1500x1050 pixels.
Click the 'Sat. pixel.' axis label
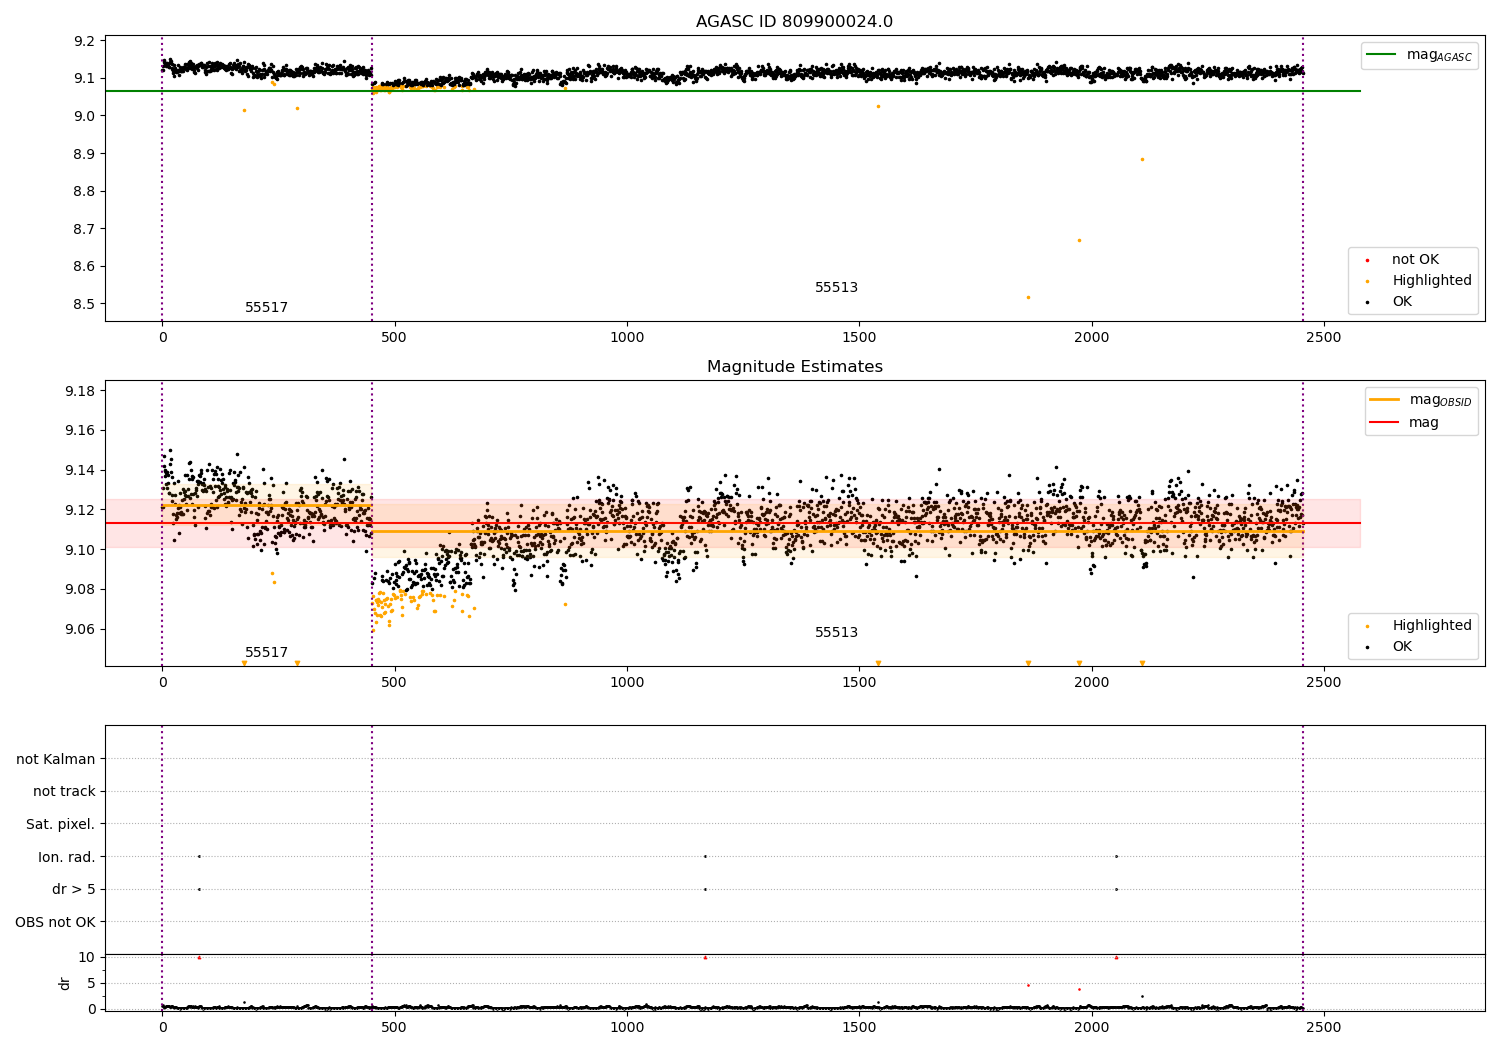click(x=61, y=825)
